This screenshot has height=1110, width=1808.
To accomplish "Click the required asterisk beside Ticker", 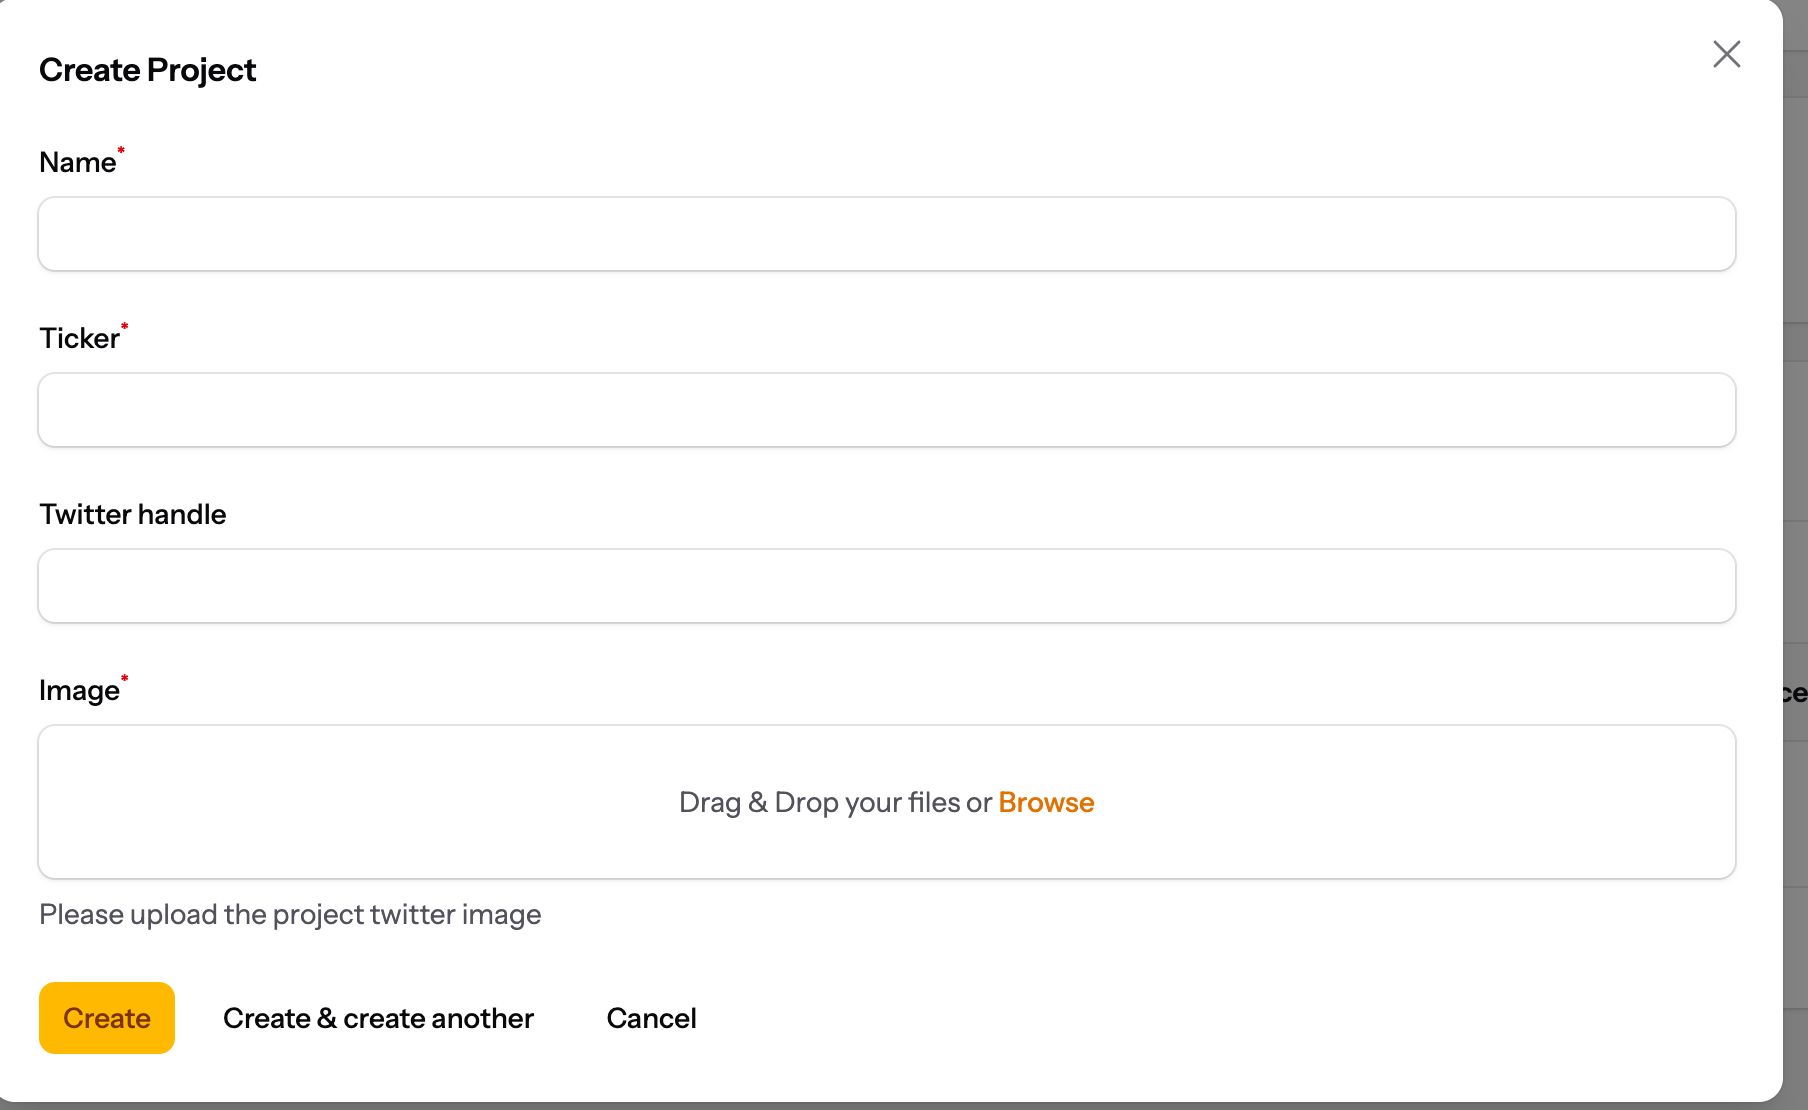I will click(x=125, y=326).
